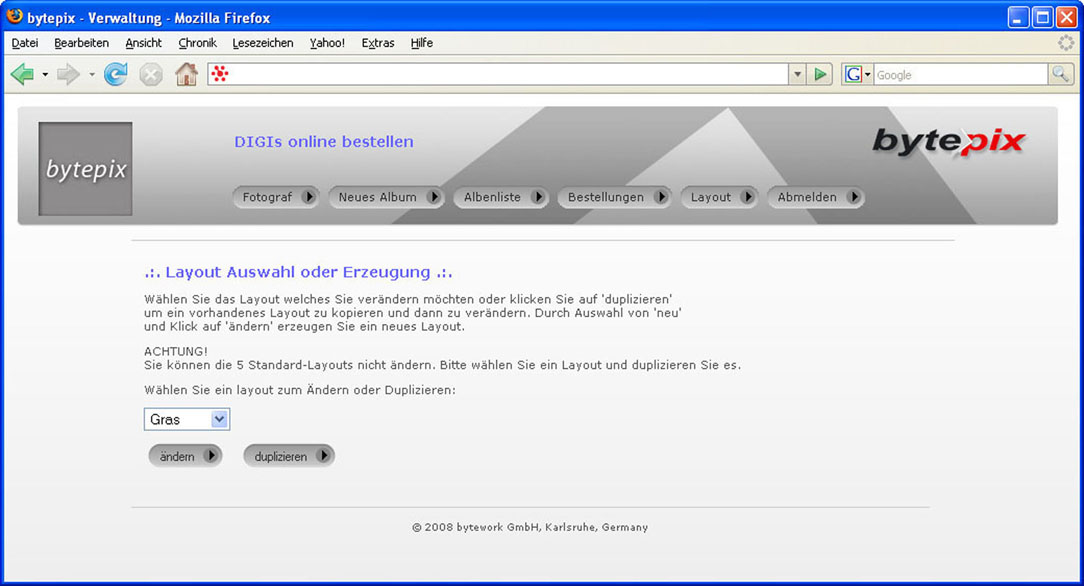Click the gray bytepix logo square
Screen dimensions: 1084x586
86,169
